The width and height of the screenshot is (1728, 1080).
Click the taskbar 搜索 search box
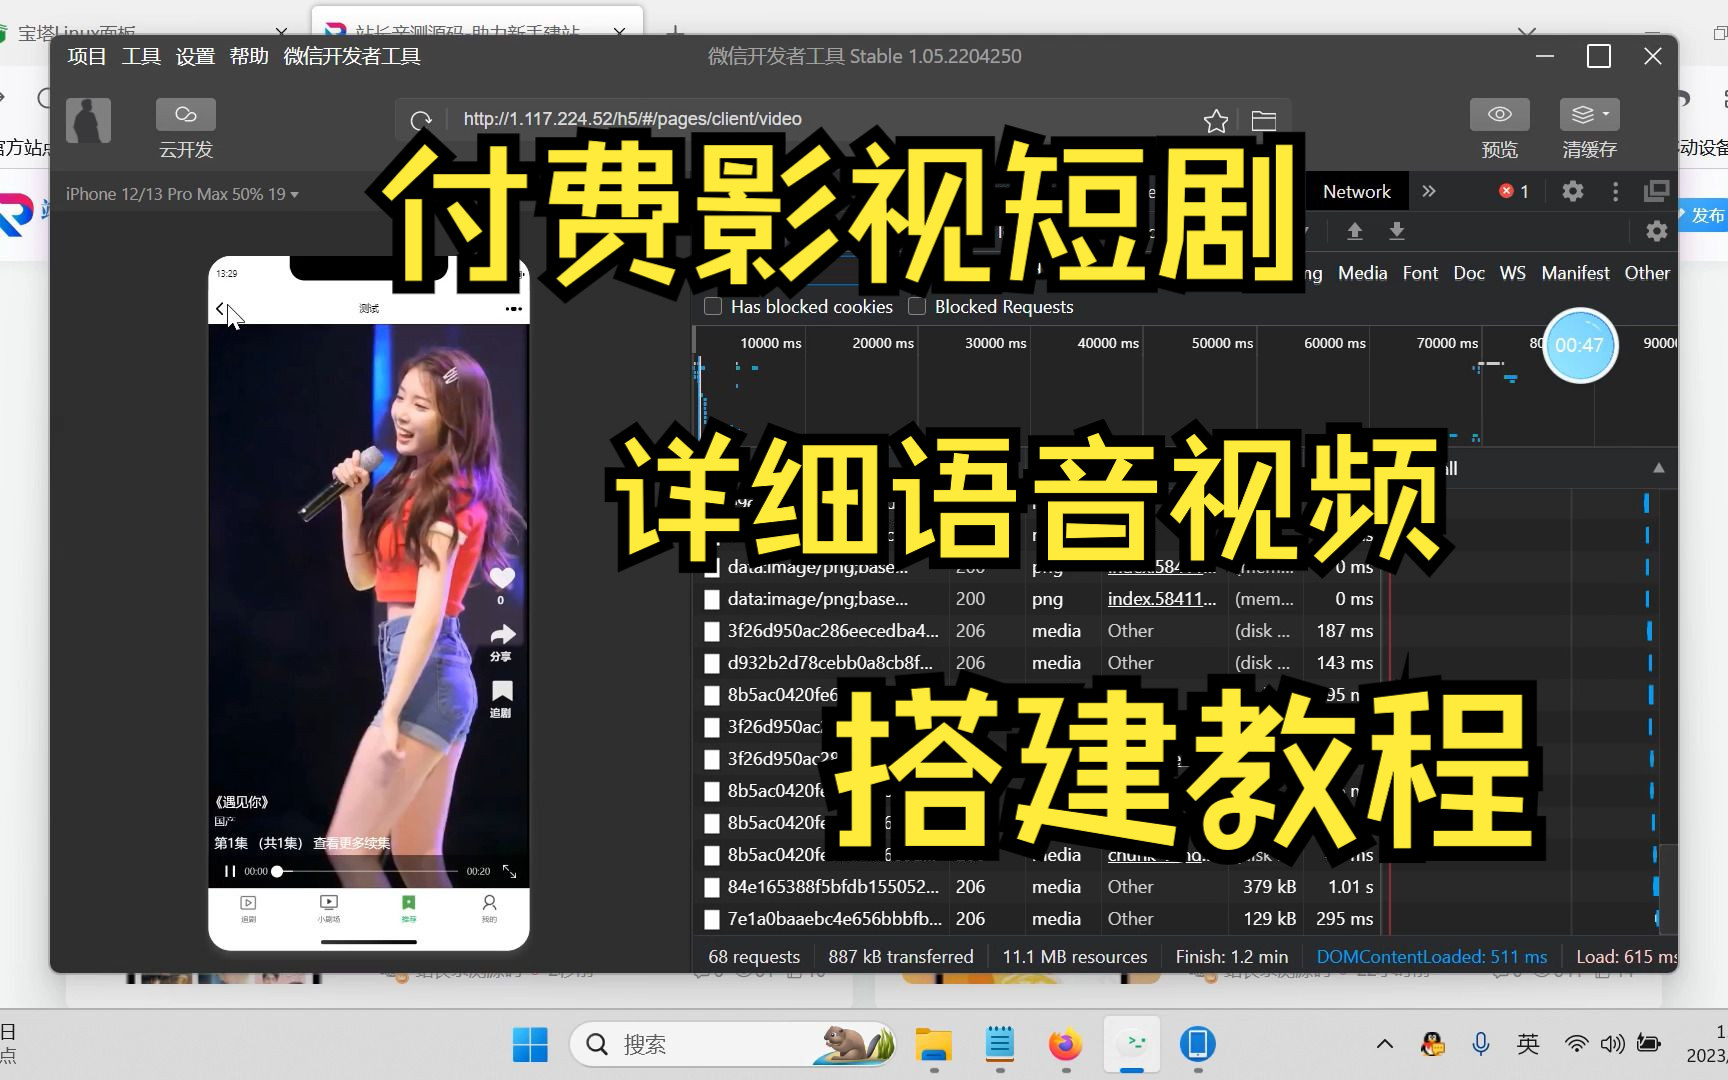(x=733, y=1045)
